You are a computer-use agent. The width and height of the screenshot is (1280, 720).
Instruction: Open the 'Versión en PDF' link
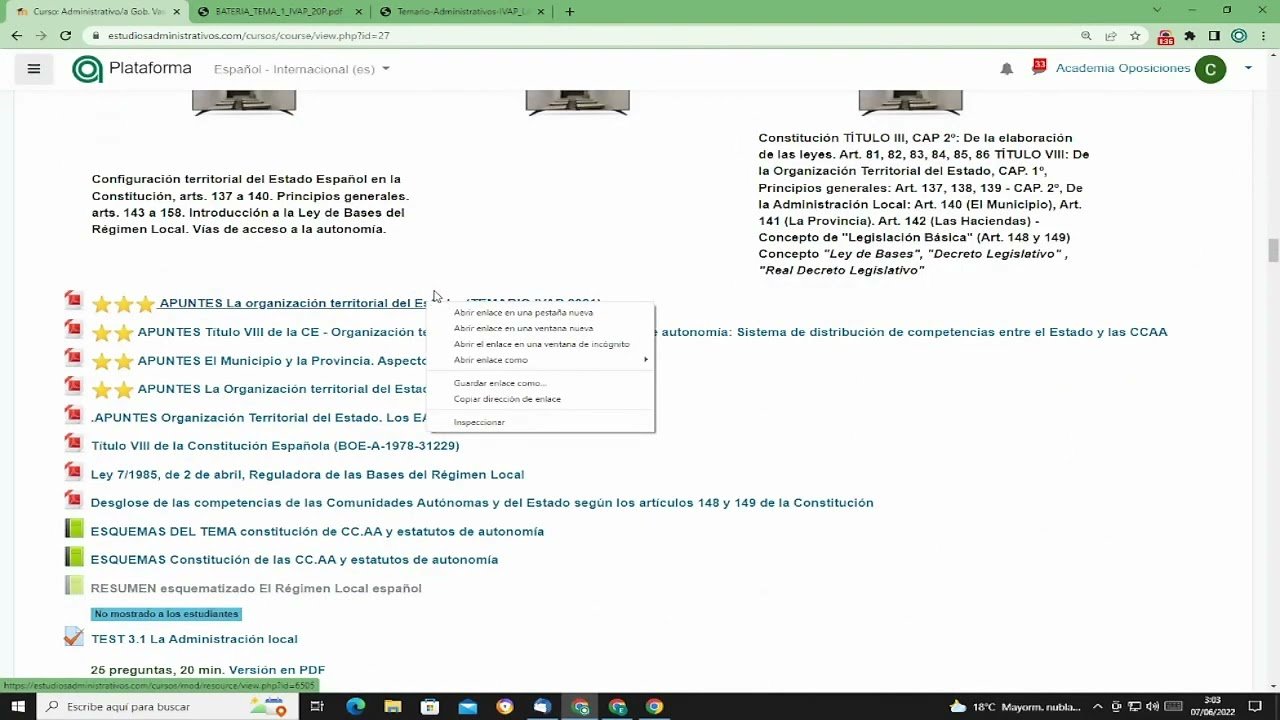point(276,670)
